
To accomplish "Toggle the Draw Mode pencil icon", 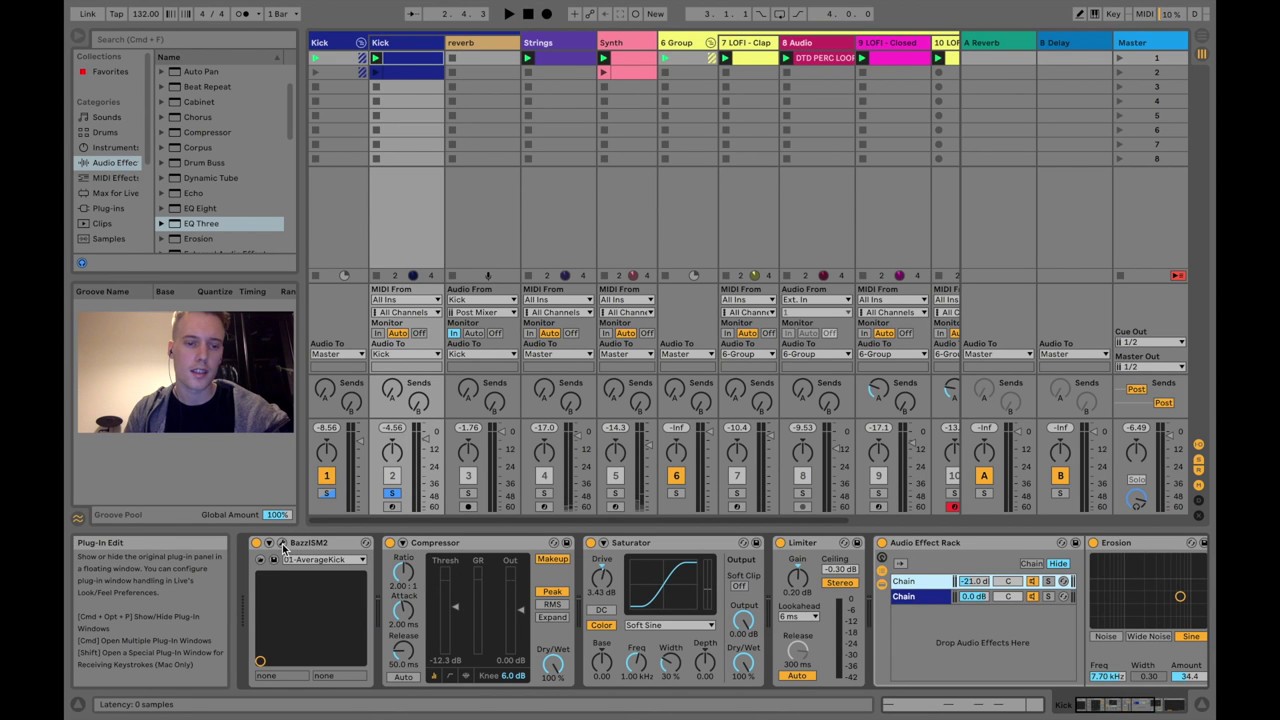I will pos(1080,14).
